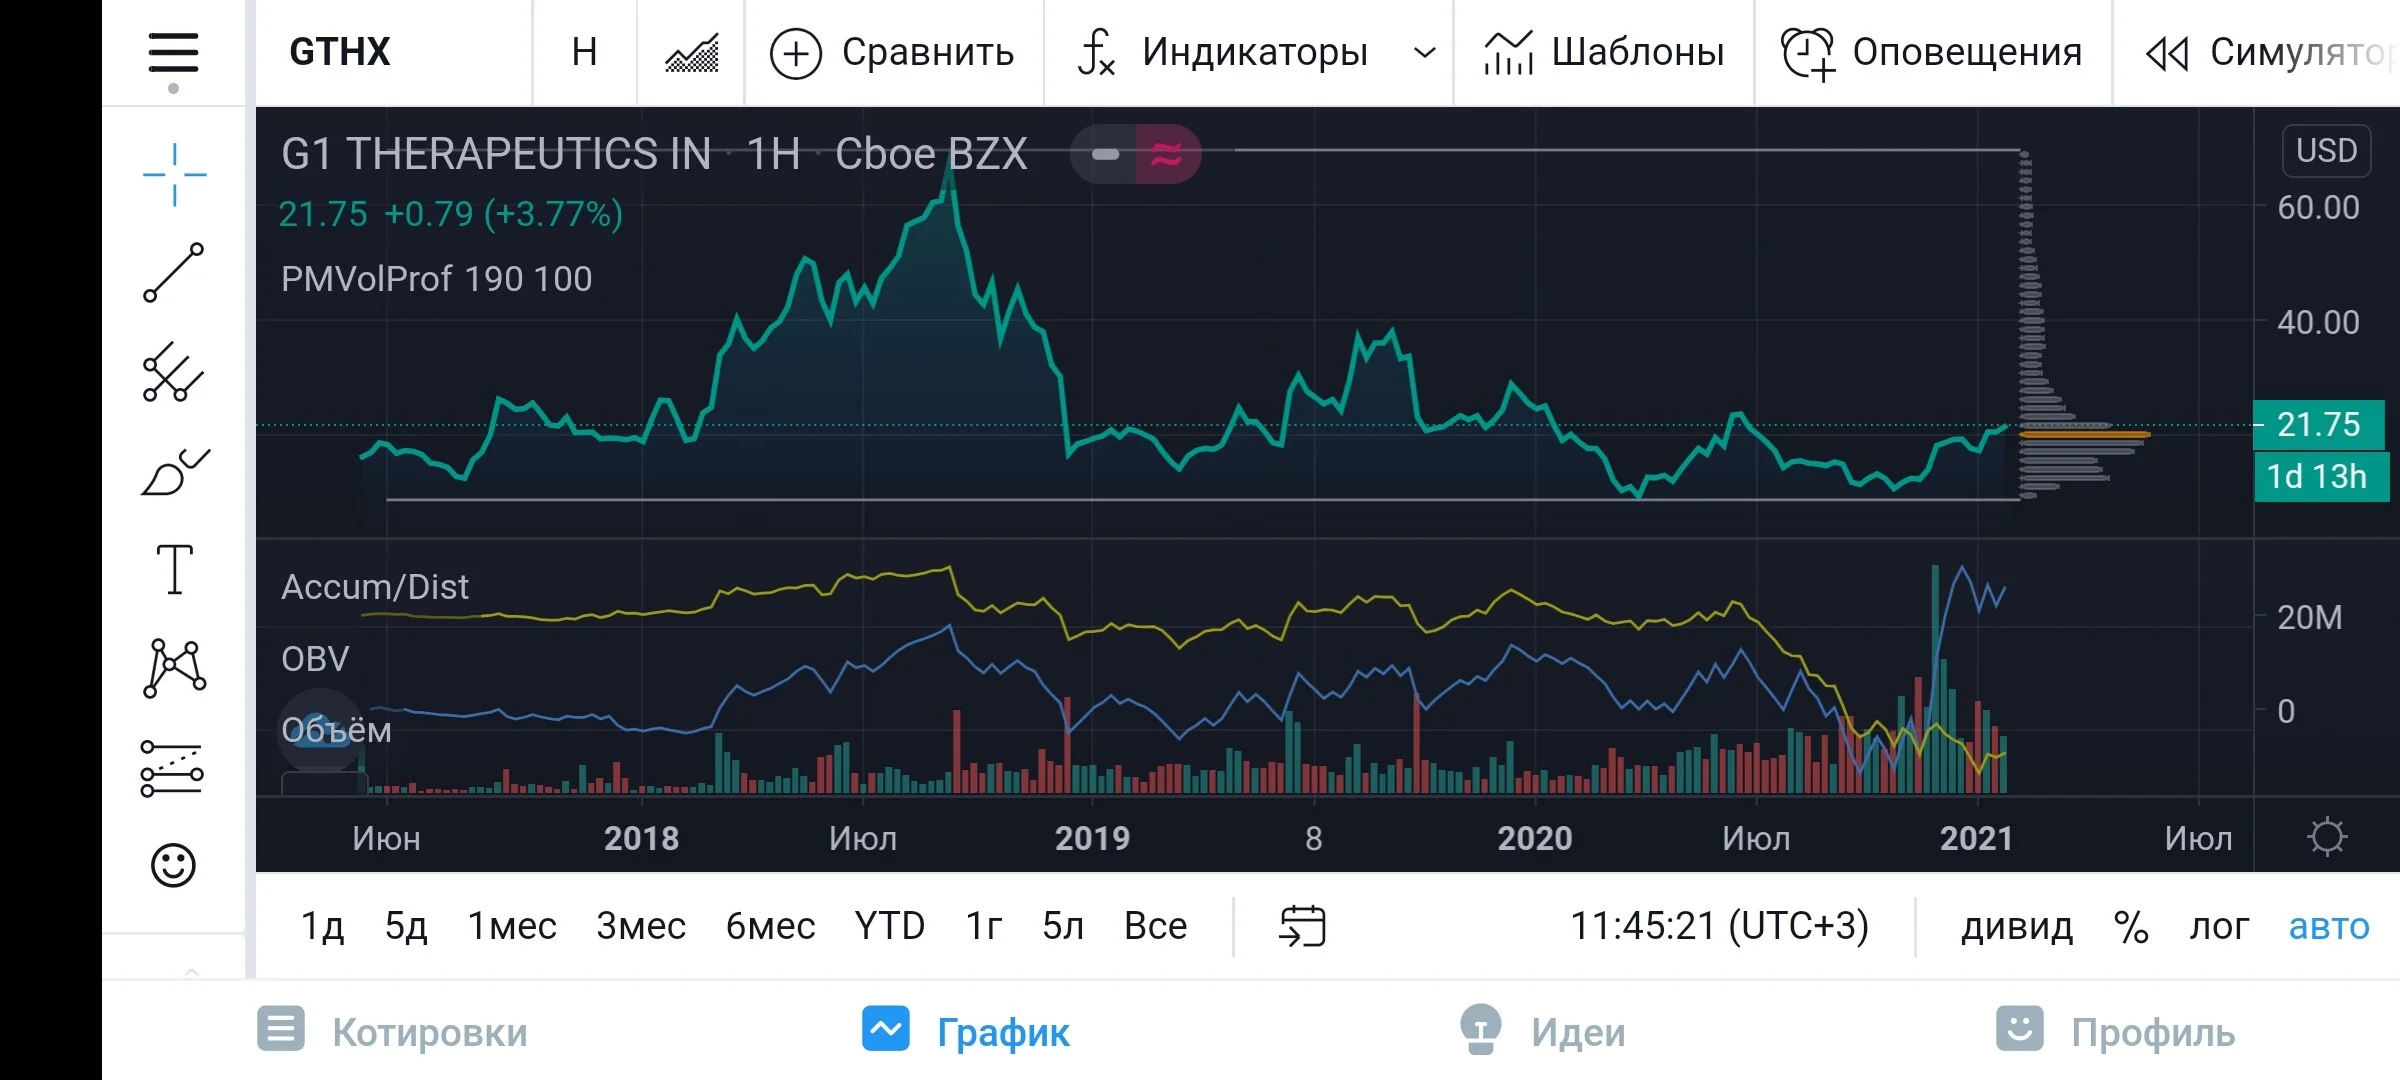Open the timezone selector showing UTC+3
Image resolution: width=2400 pixels, height=1080 pixels.
1719,926
